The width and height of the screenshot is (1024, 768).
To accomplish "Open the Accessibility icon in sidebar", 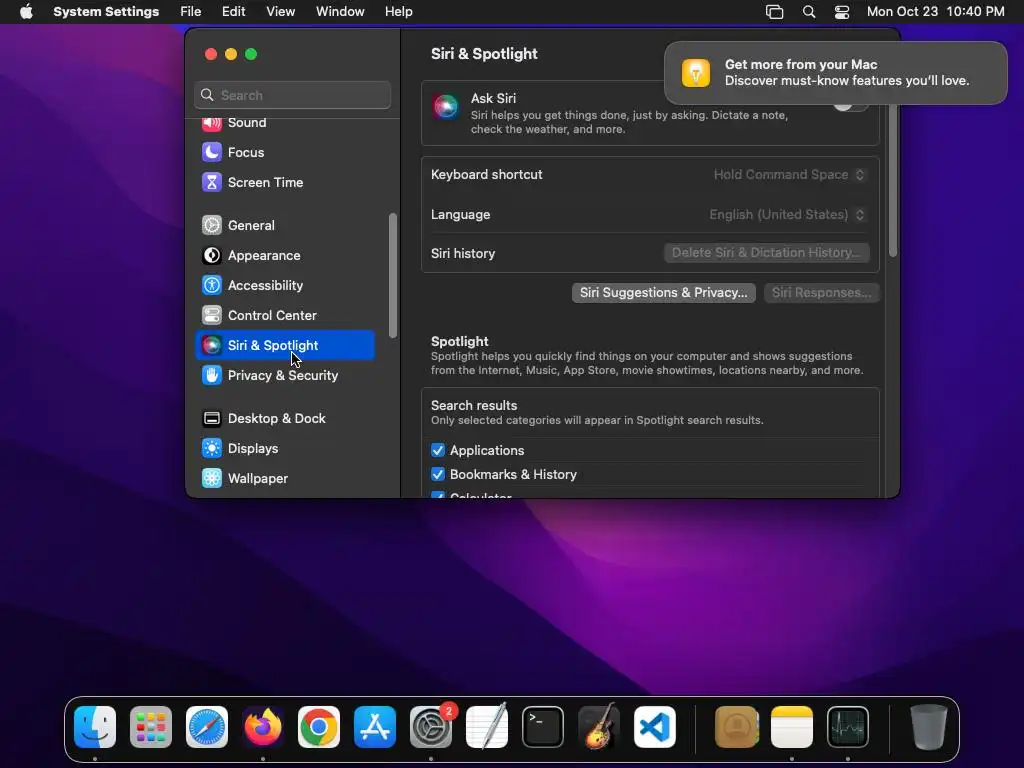I will tap(212, 285).
